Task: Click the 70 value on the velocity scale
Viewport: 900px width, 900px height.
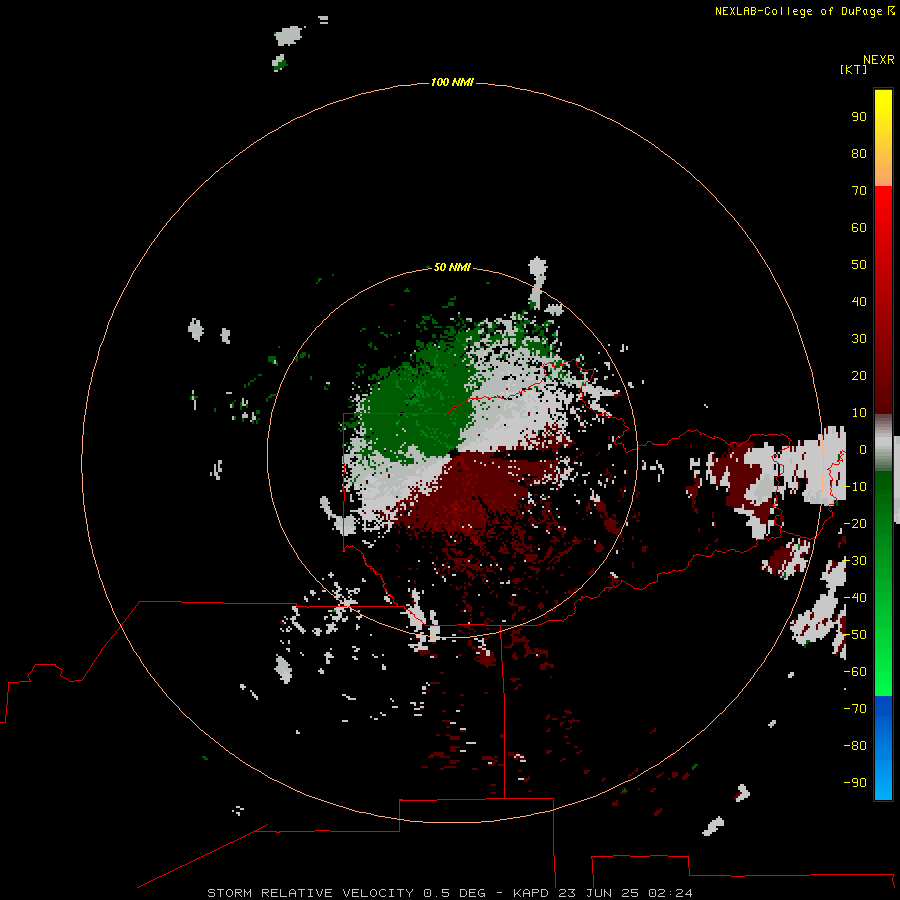Action: (x=859, y=191)
